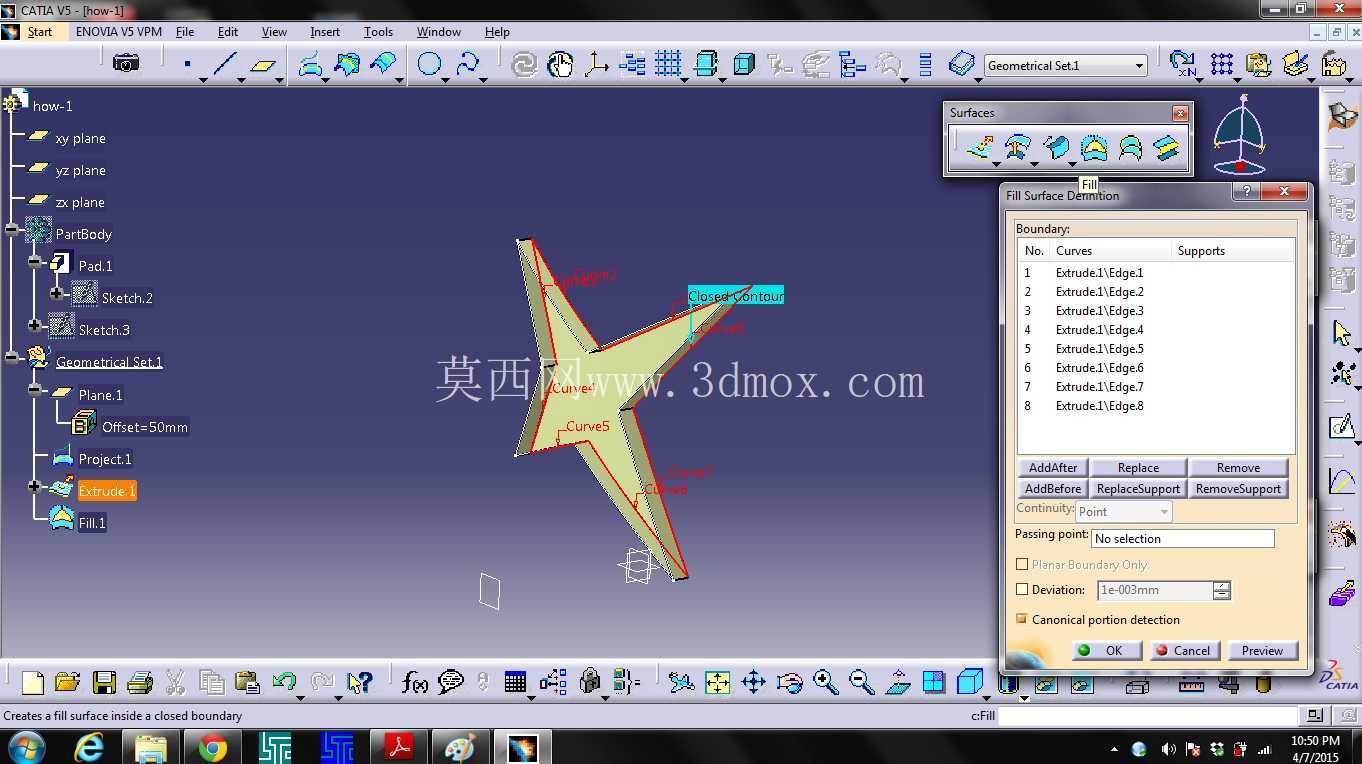Click the Sweep icon in Surfaces toolbar

(x=1056, y=148)
